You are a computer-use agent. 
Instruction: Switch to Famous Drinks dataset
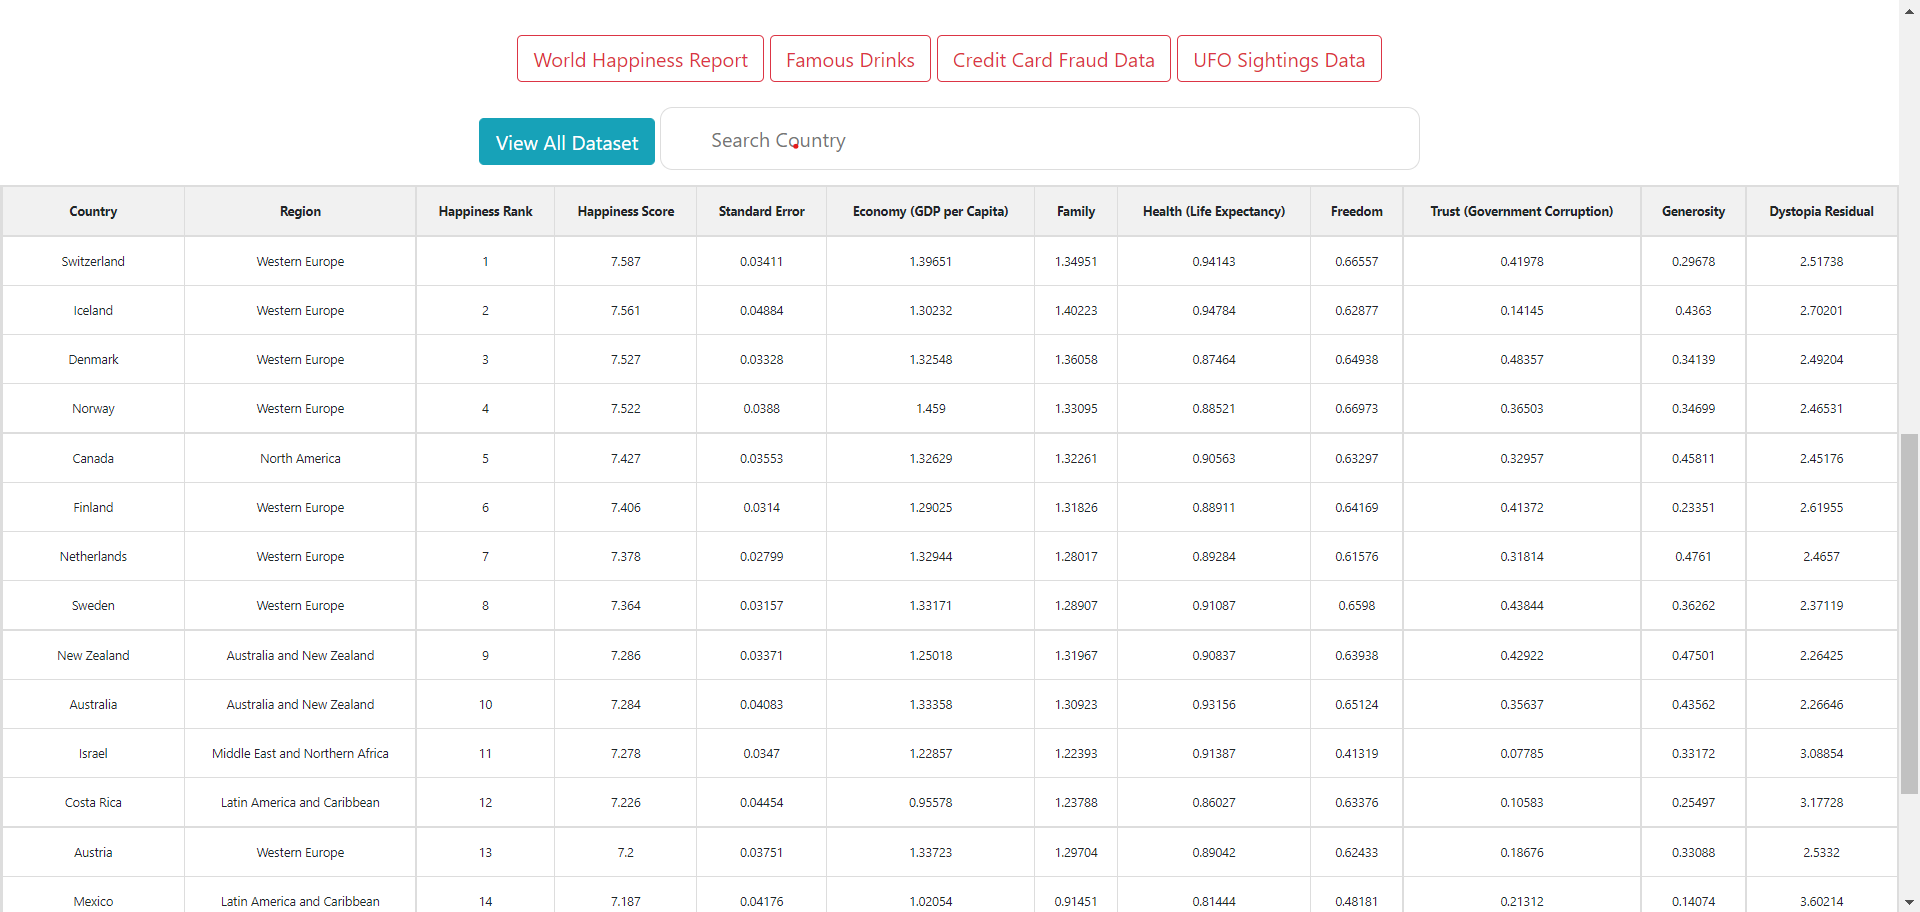[850, 59]
